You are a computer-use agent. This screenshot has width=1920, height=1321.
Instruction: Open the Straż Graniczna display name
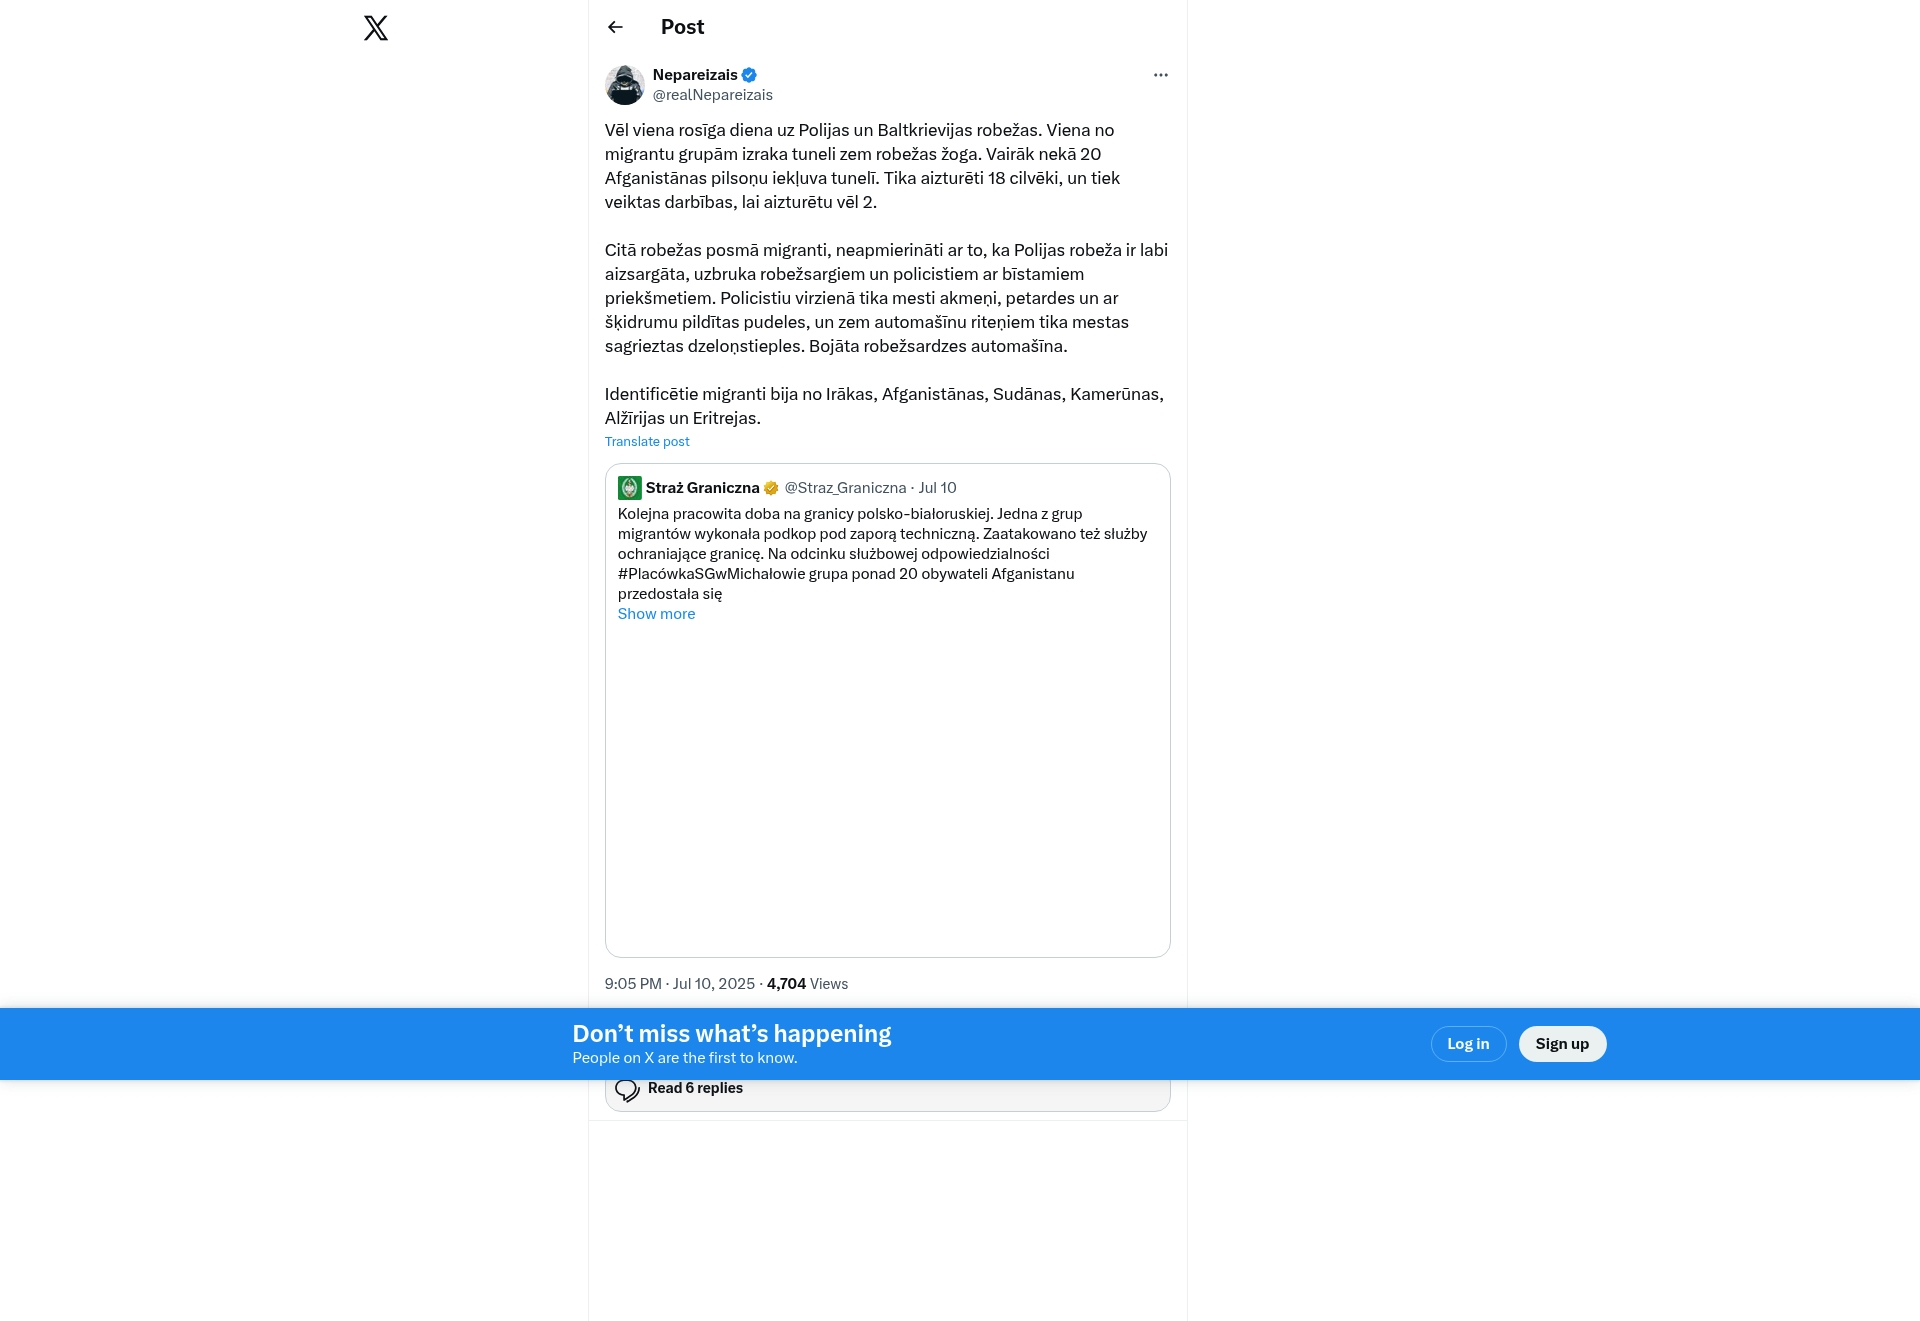(703, 488)
